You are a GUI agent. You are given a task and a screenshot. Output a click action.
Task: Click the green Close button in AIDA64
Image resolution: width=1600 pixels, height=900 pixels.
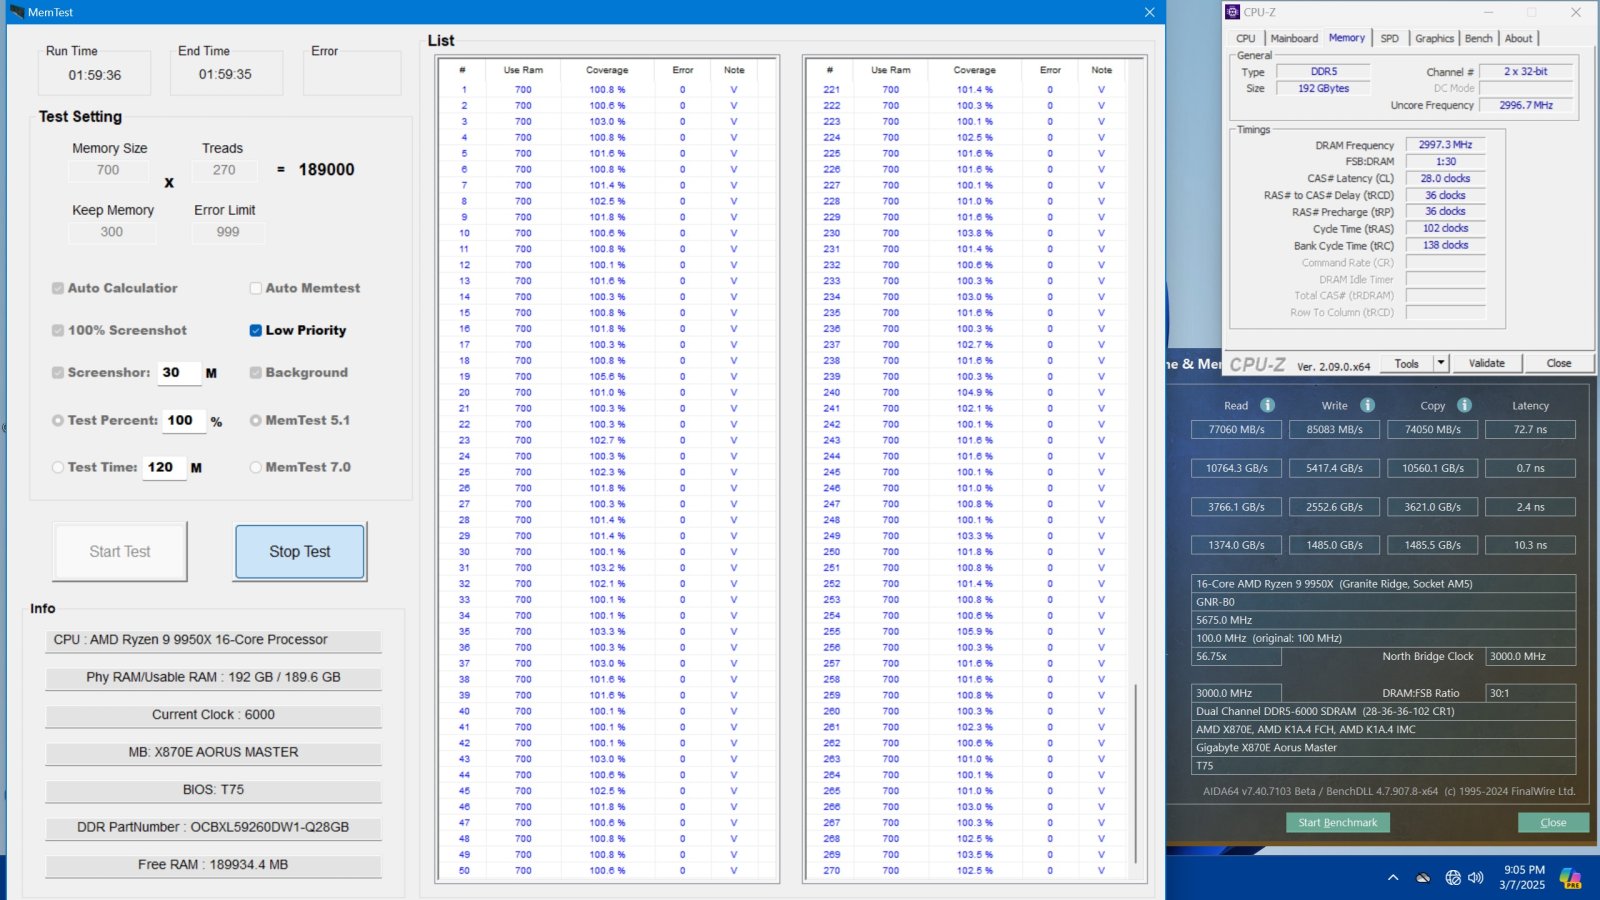click(1553, 822)
